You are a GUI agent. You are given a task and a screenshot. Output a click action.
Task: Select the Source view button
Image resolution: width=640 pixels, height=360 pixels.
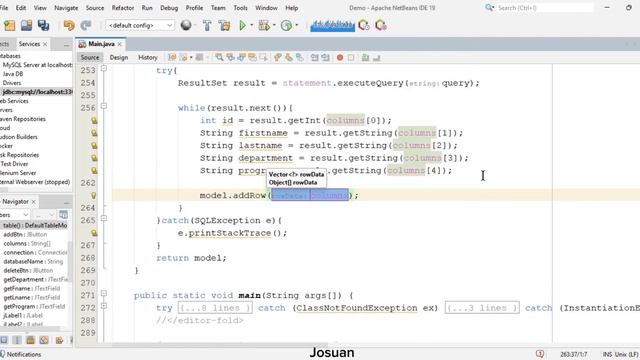[x=90, y=58]
